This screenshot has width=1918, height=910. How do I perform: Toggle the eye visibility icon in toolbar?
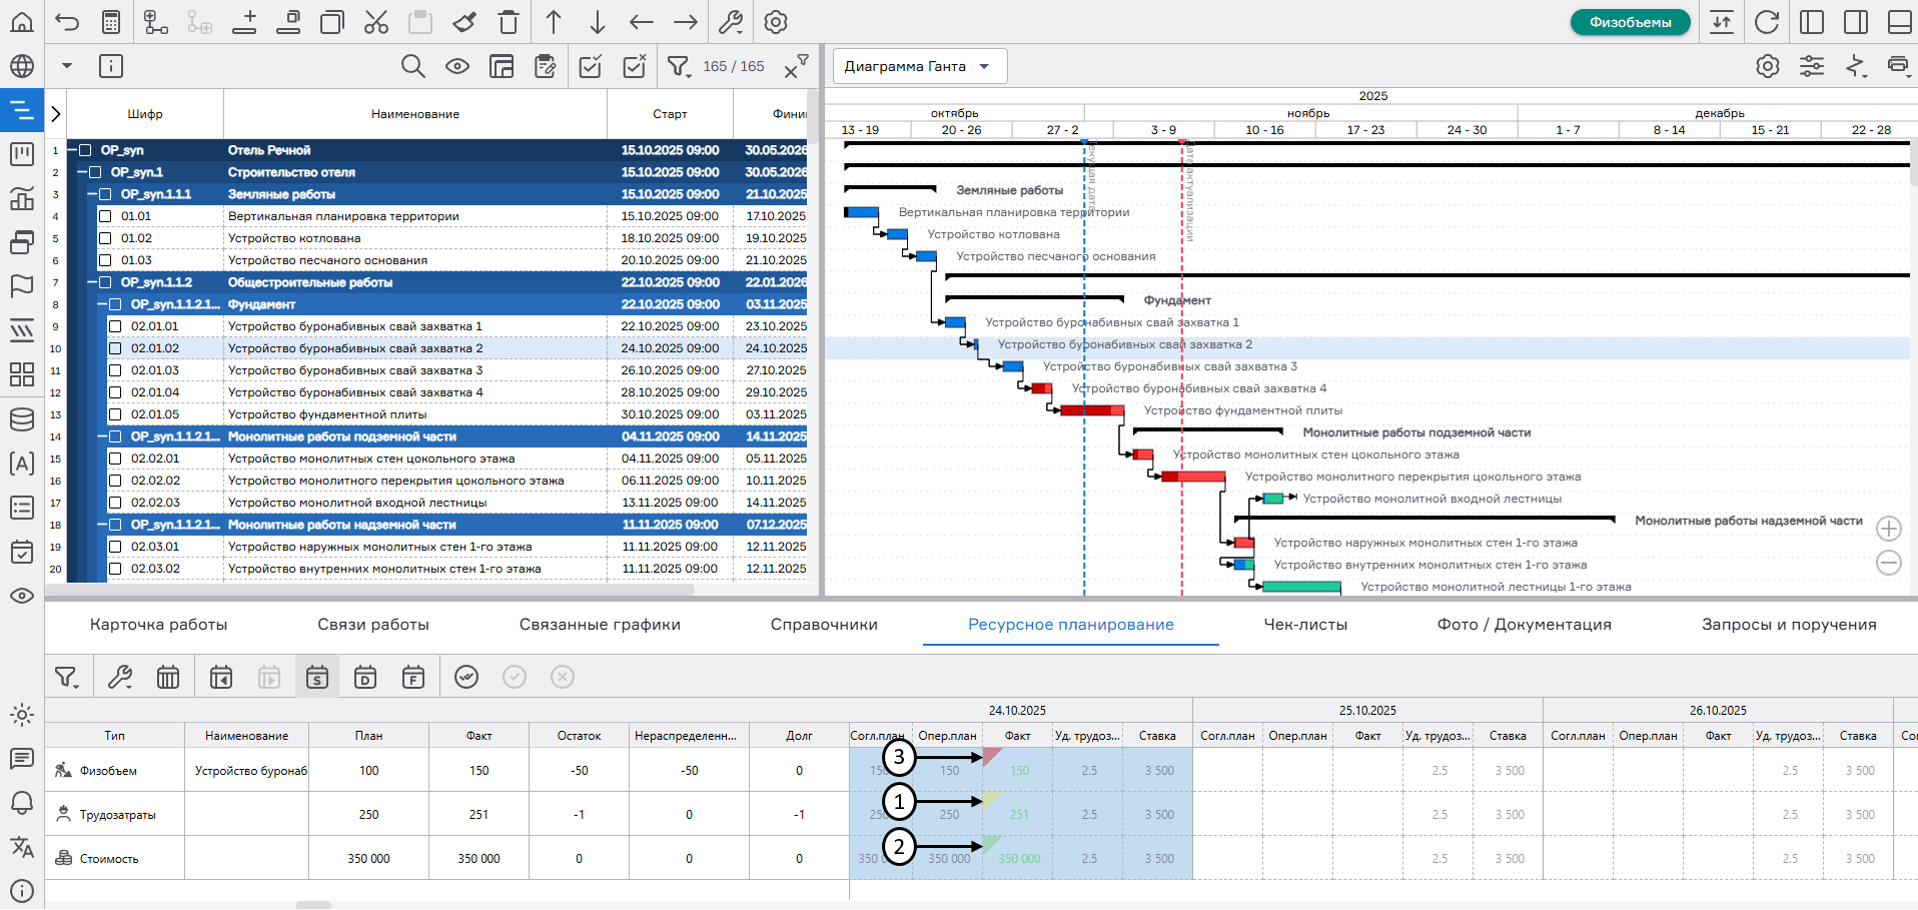tap(457, 66)
